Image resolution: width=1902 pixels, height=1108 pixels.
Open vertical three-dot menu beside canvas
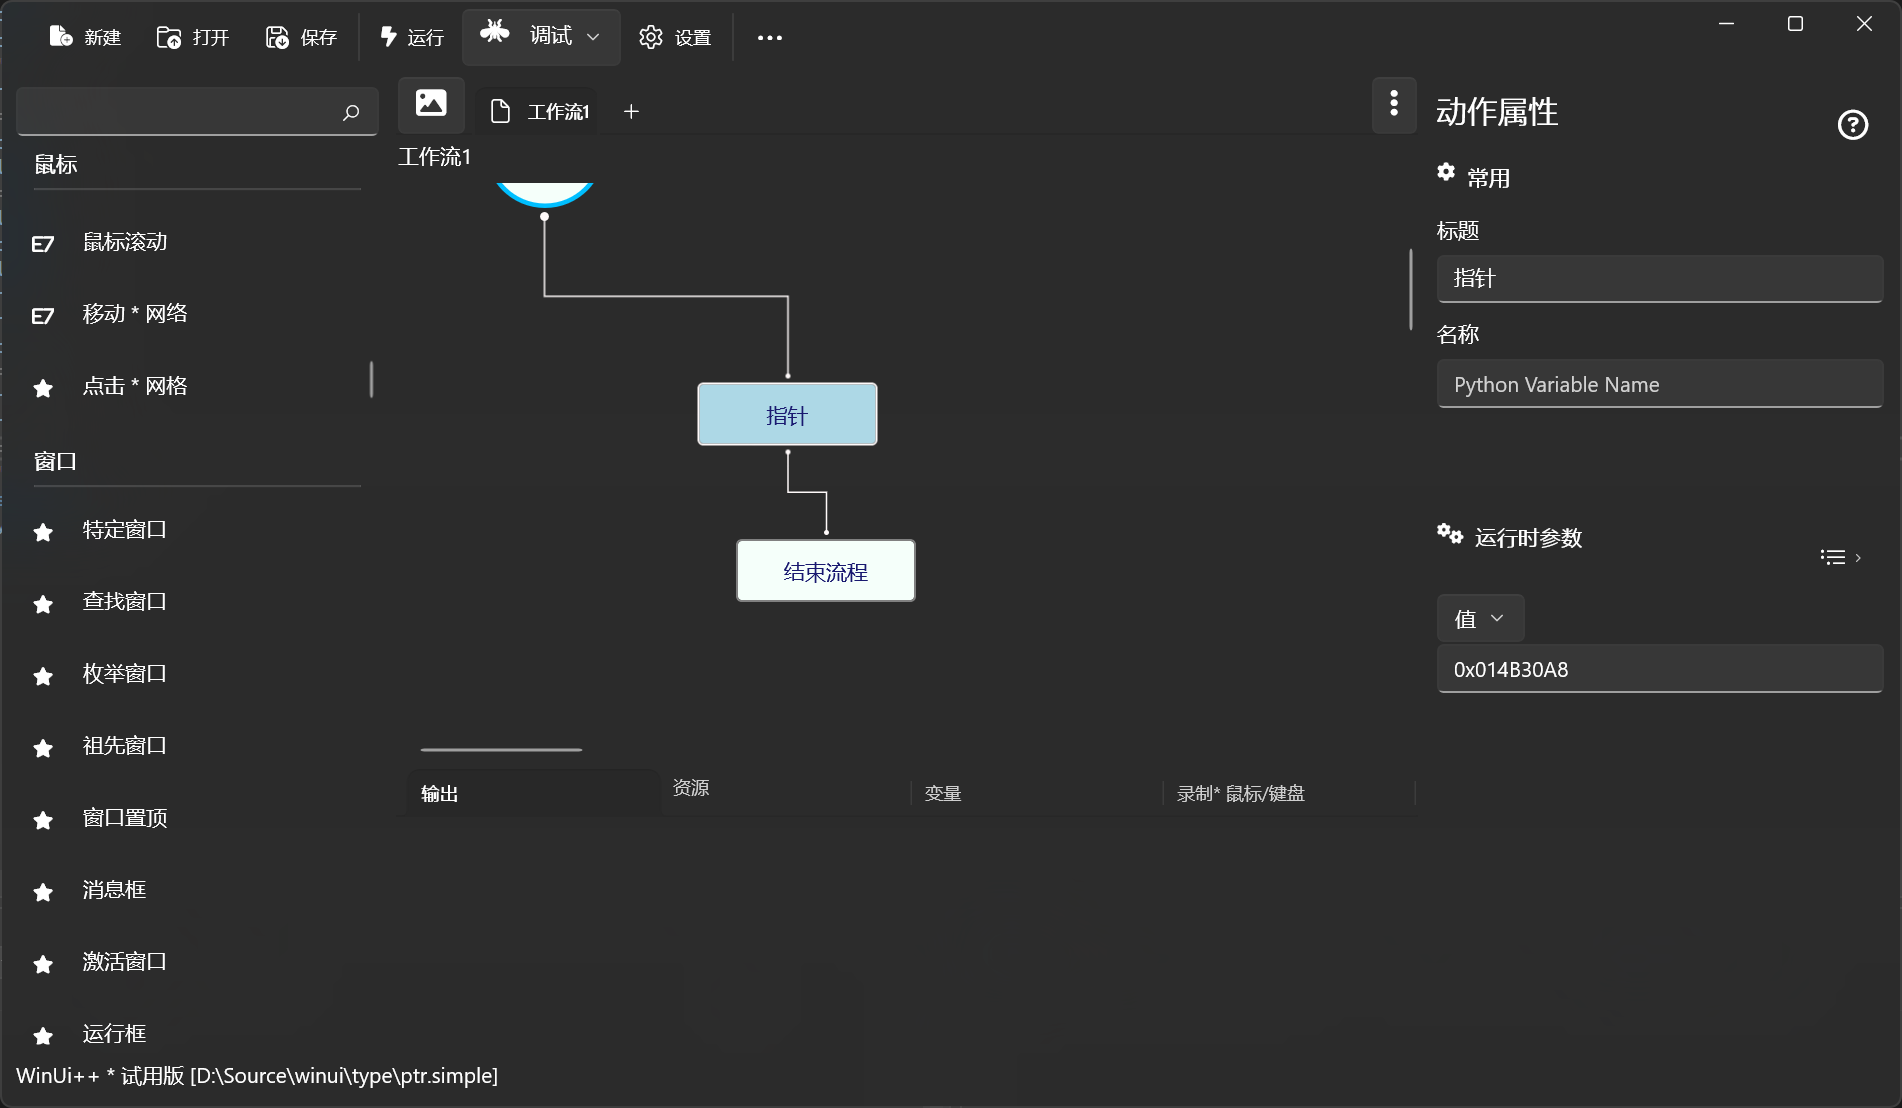pos(1394,104)
